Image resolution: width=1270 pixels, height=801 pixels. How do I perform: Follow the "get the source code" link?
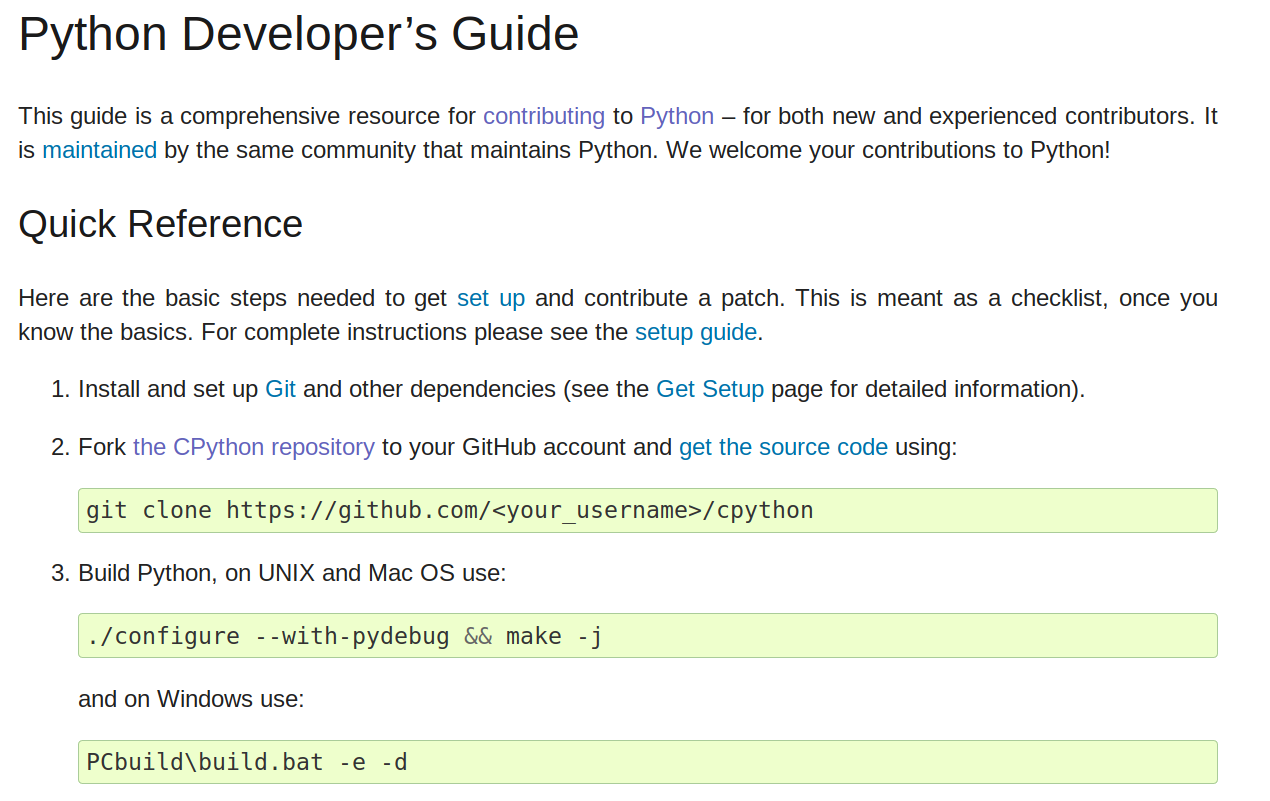pos(783,447)
